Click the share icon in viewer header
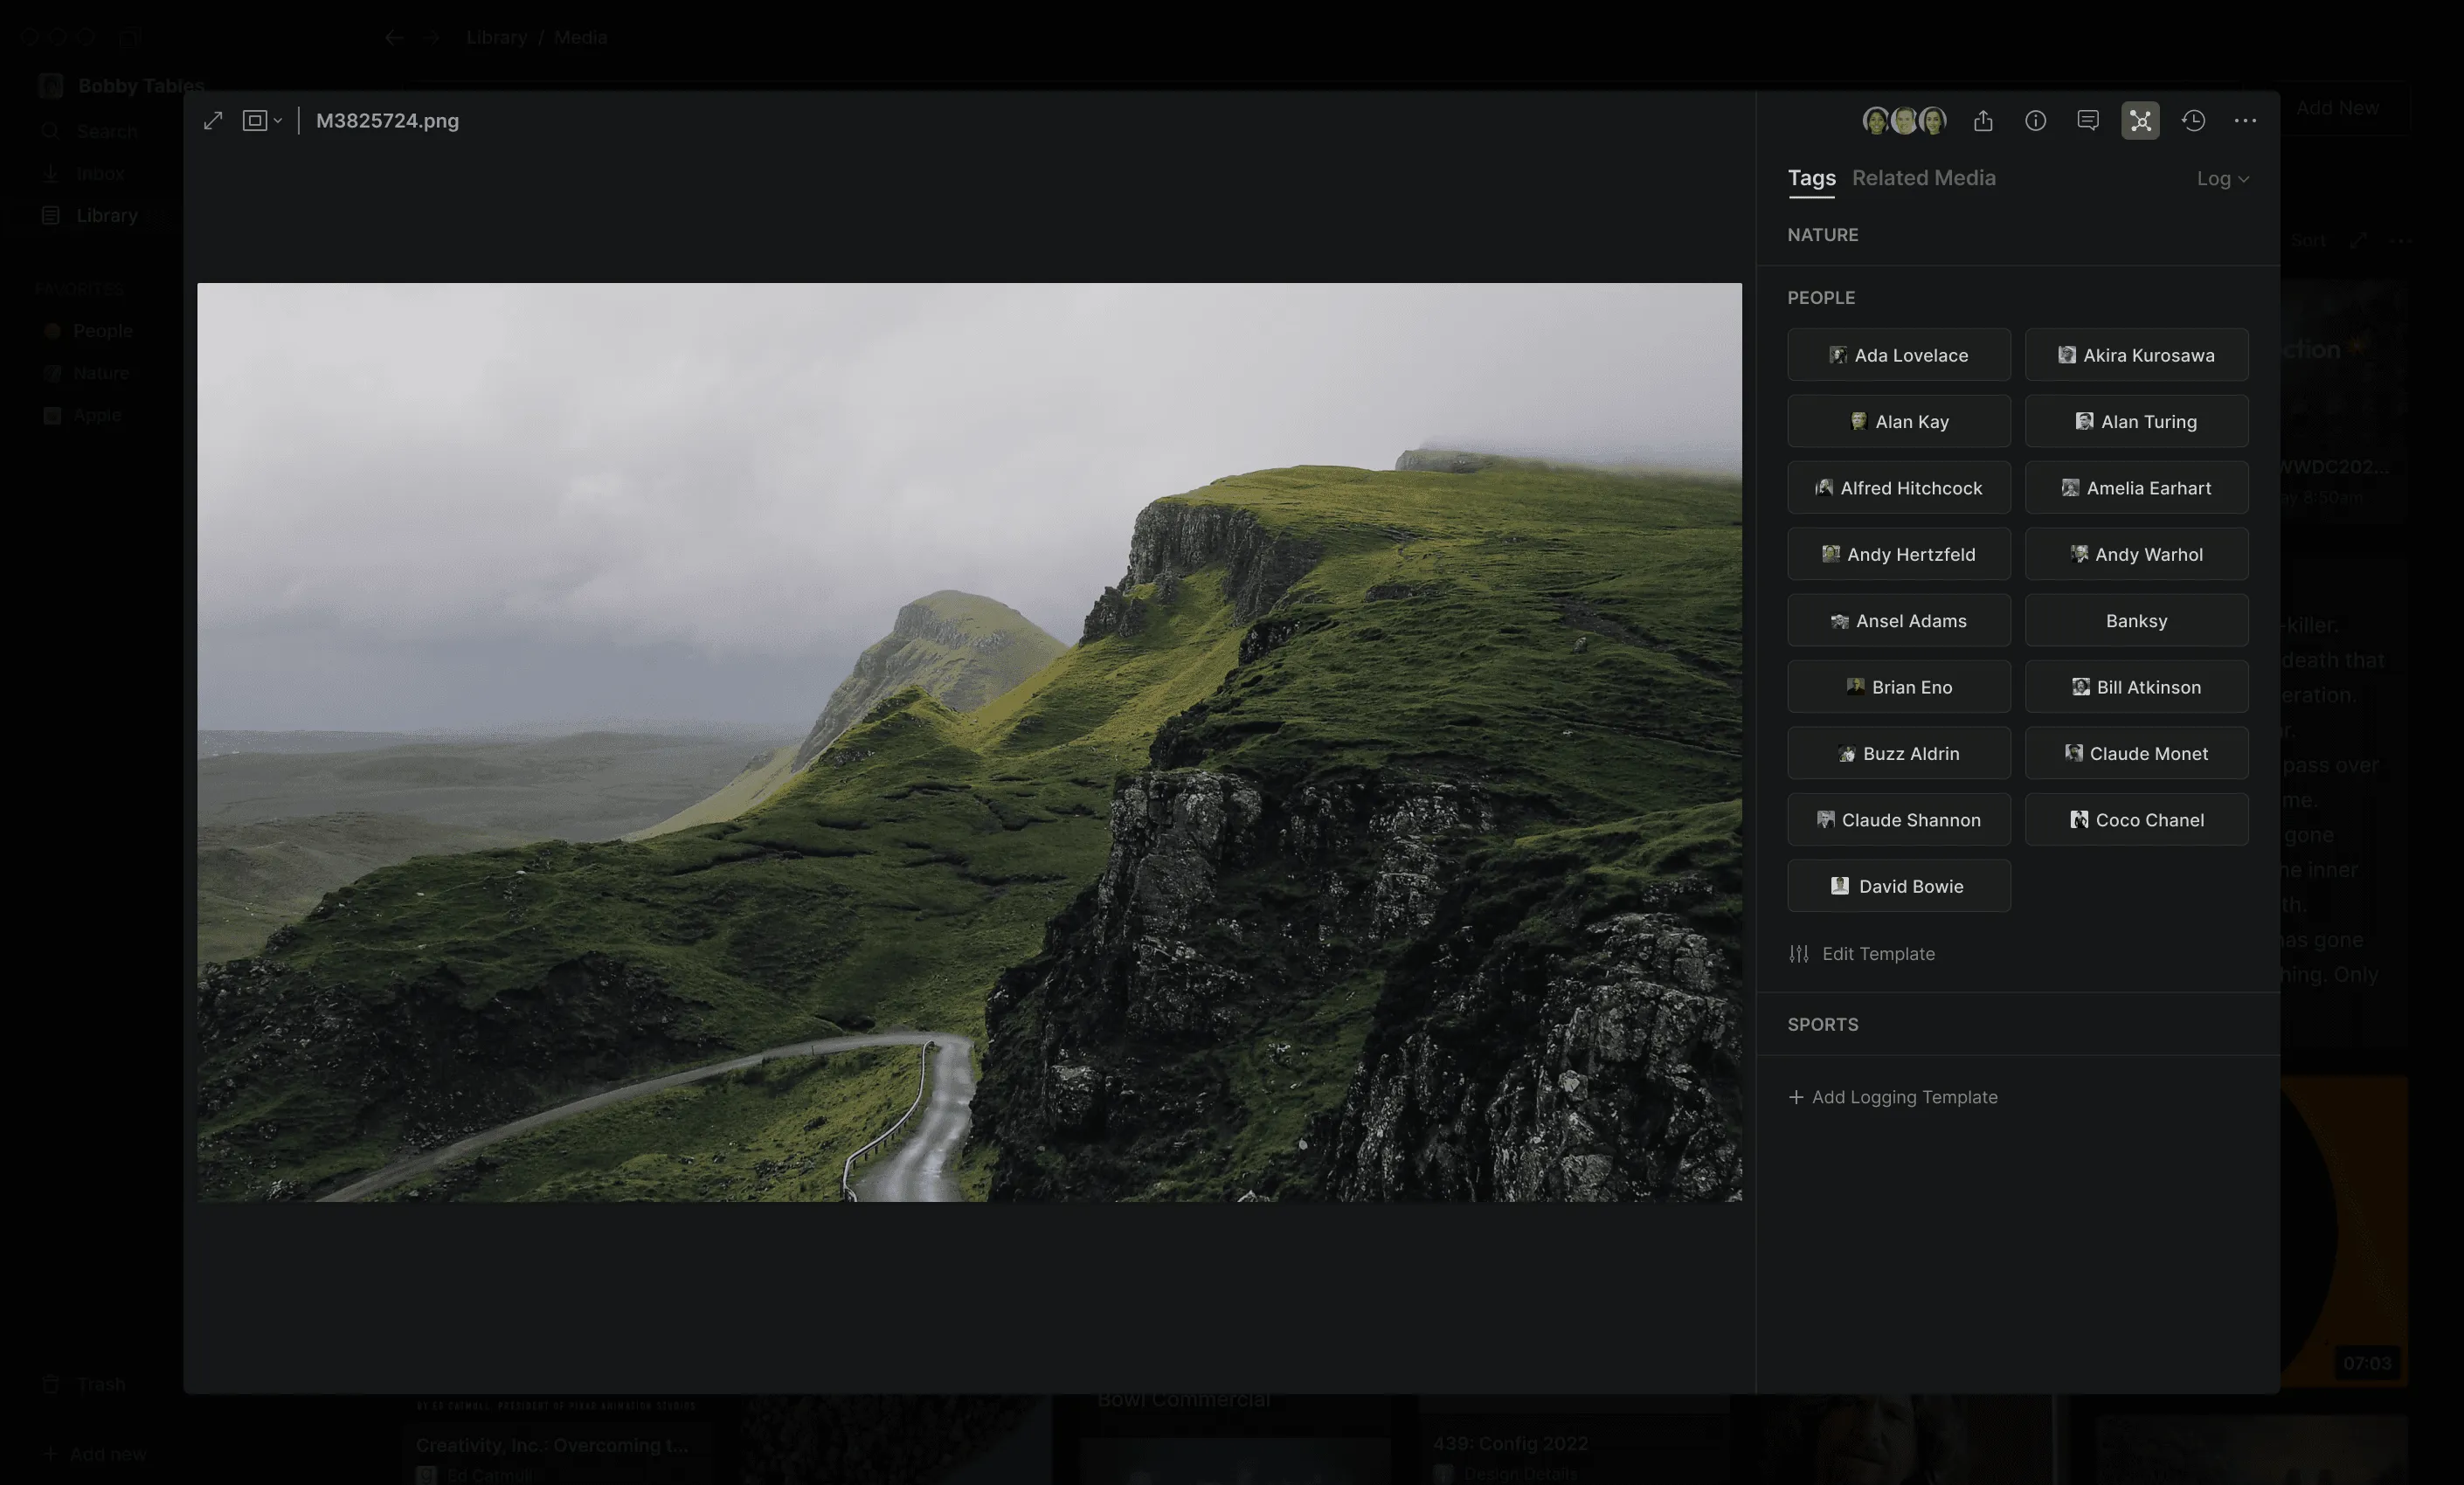Screen dimensions: 2464x1485 1983,121
